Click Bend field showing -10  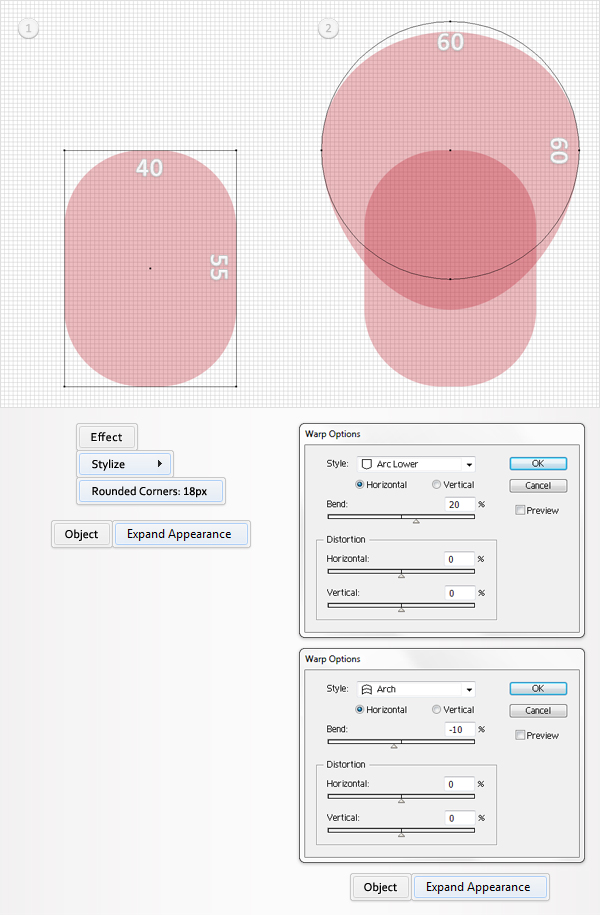(x=460, y=729)
